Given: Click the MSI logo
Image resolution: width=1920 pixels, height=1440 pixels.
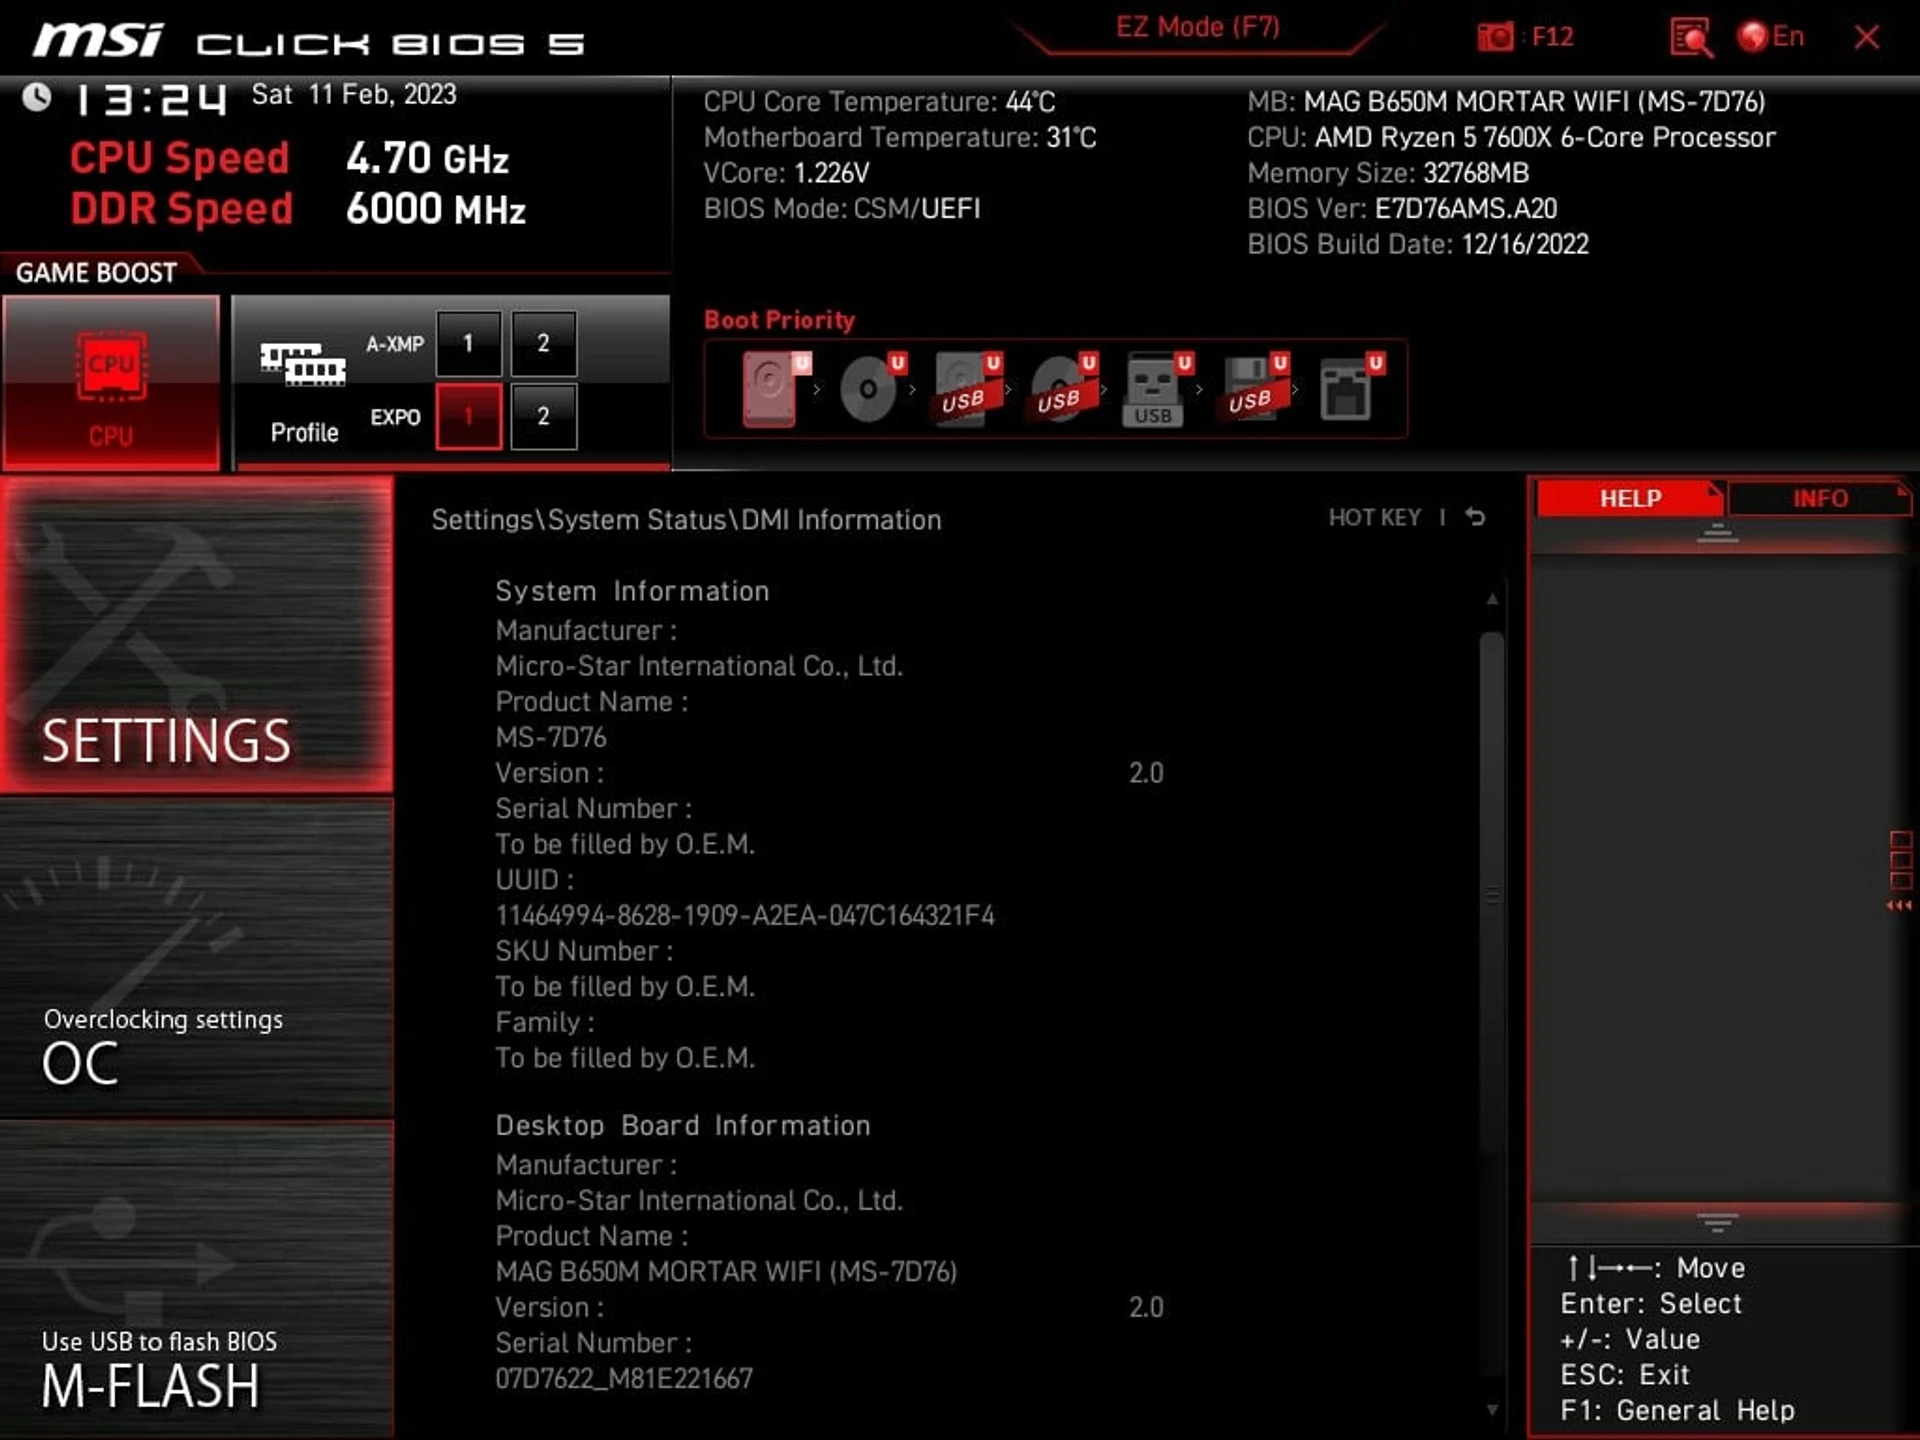Looking at the screenshot, I should tap(98, 41).
